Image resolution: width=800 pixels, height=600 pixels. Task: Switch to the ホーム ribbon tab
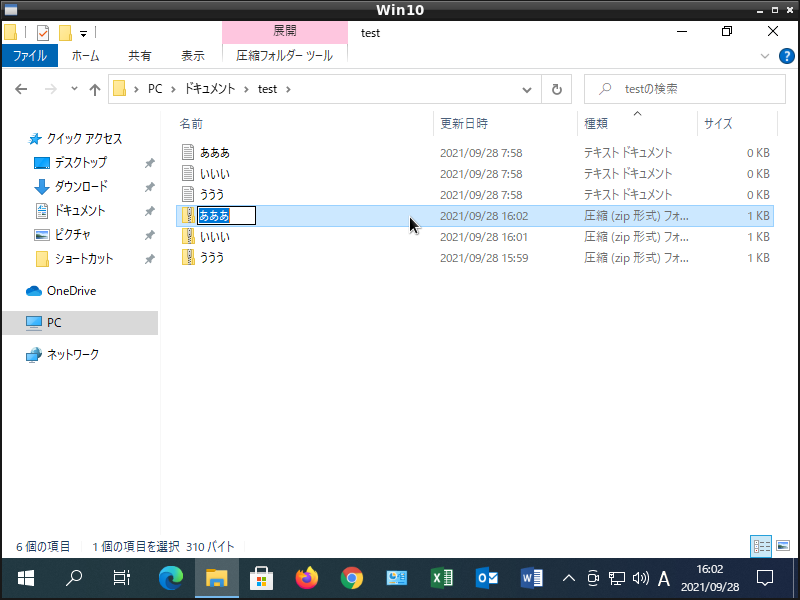85,56
